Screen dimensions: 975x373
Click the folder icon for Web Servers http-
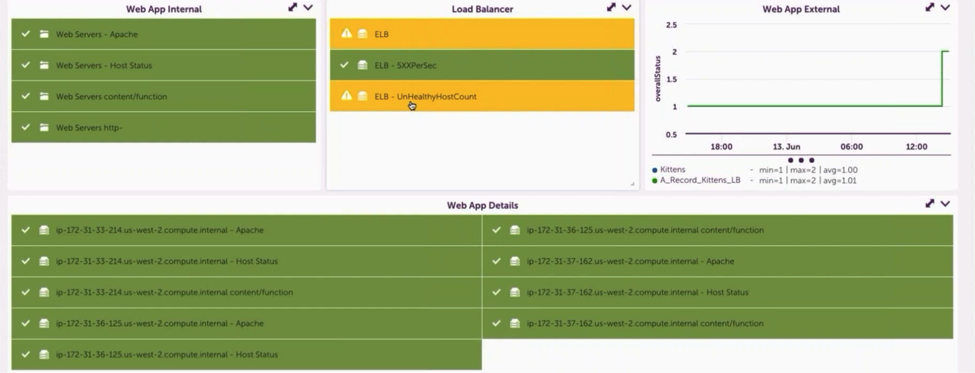(44, 127)
